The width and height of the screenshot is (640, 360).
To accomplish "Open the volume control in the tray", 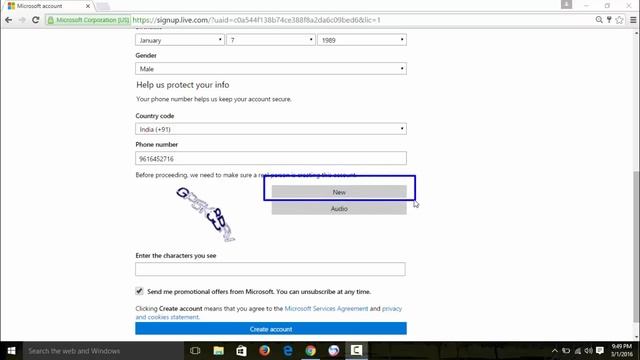I will [x=588, y=351].
